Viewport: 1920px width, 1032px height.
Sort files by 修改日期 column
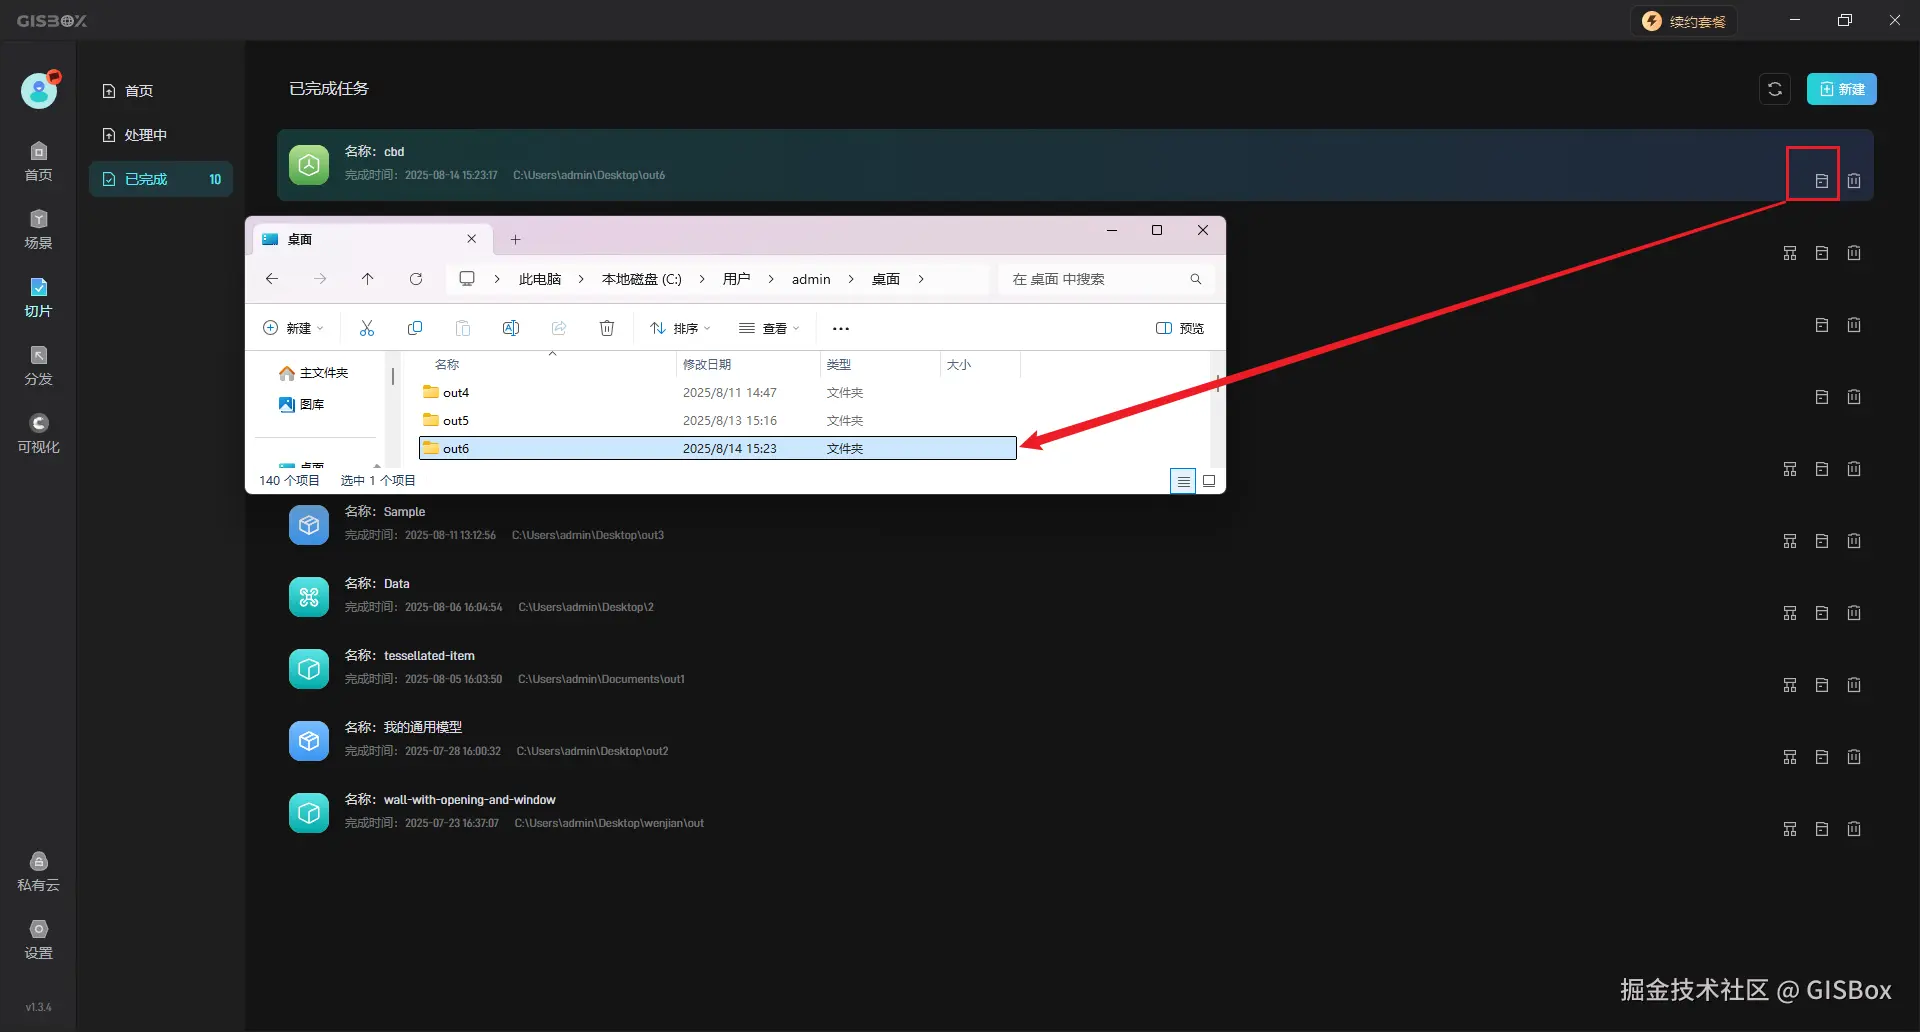747,364
